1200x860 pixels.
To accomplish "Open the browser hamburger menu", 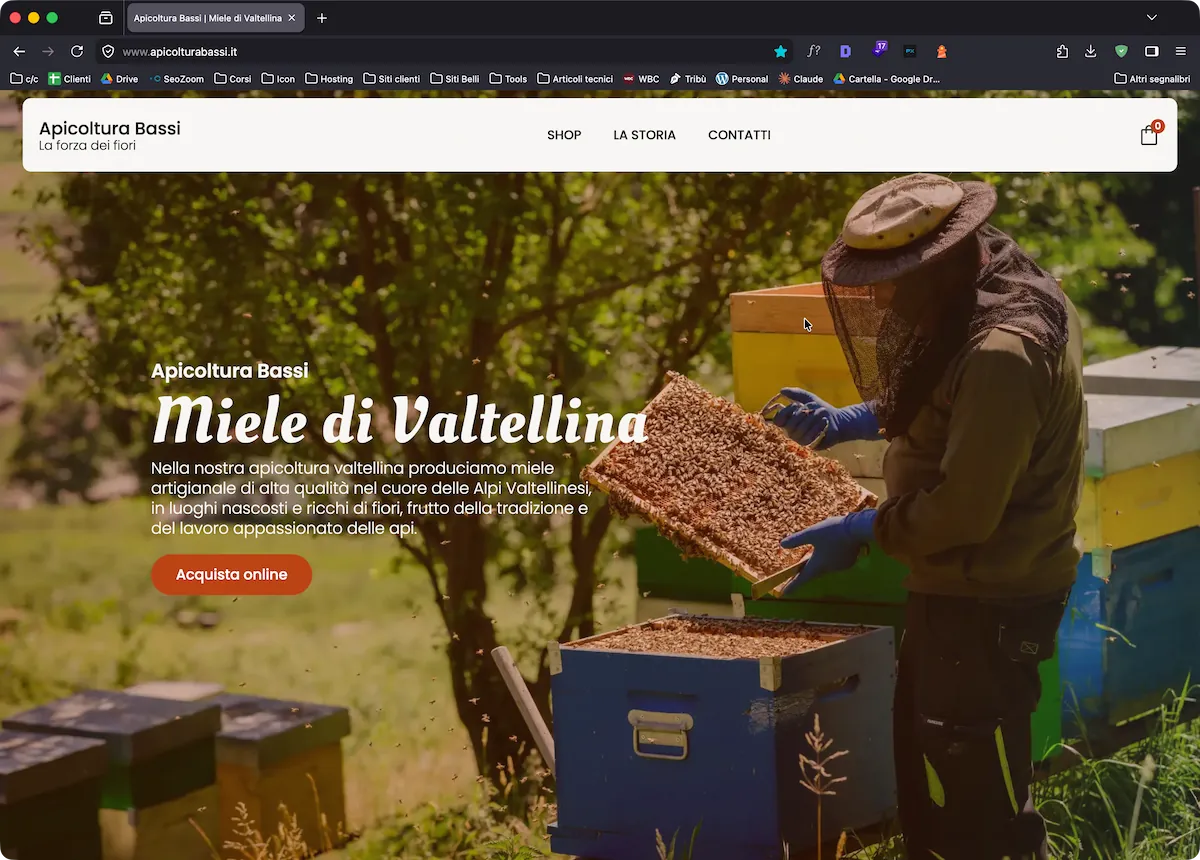I will (1181, 51).
